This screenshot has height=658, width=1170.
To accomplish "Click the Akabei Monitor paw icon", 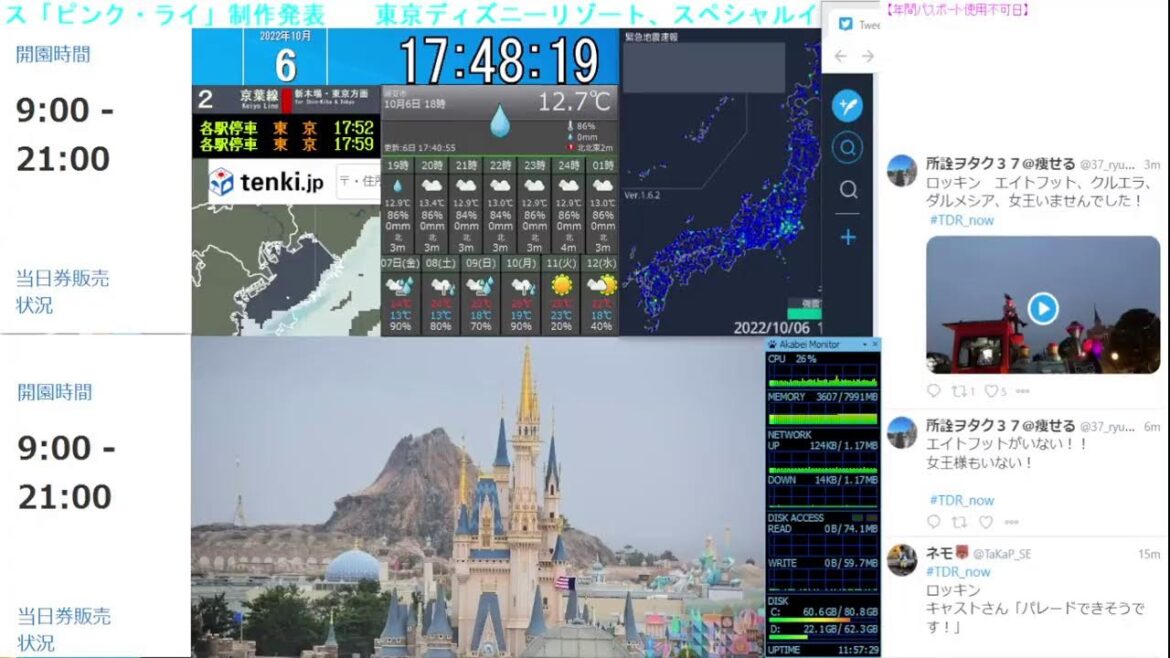I will pos(772,345).
